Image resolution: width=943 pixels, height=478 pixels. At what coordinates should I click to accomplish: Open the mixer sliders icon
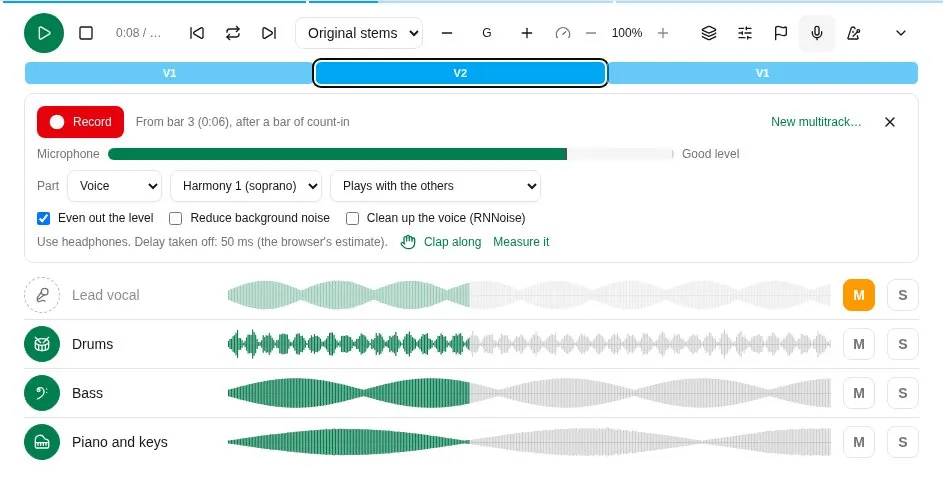tap(745, 33)
